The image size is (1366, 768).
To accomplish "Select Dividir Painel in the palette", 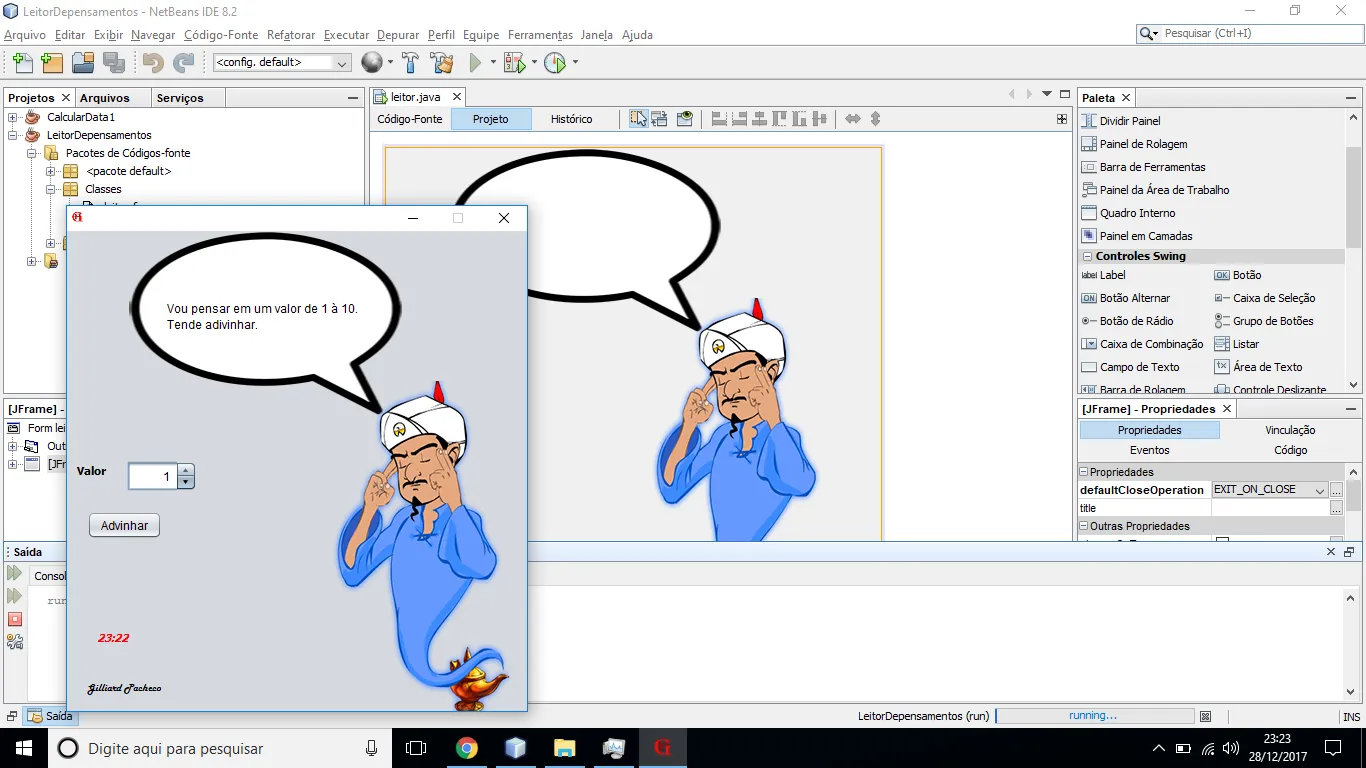I will (1121, 121).
